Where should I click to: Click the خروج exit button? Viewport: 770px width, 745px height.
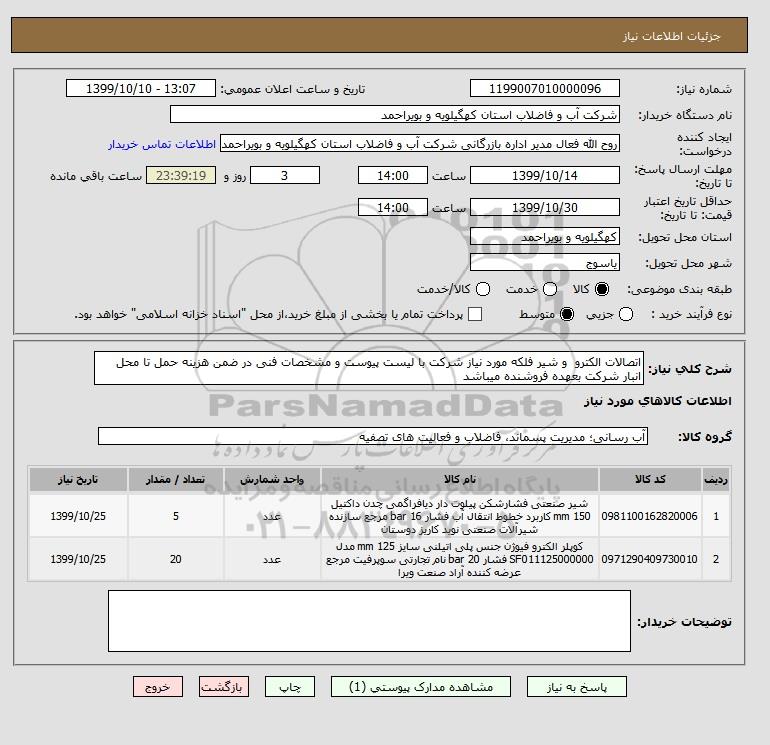(158, 687)
